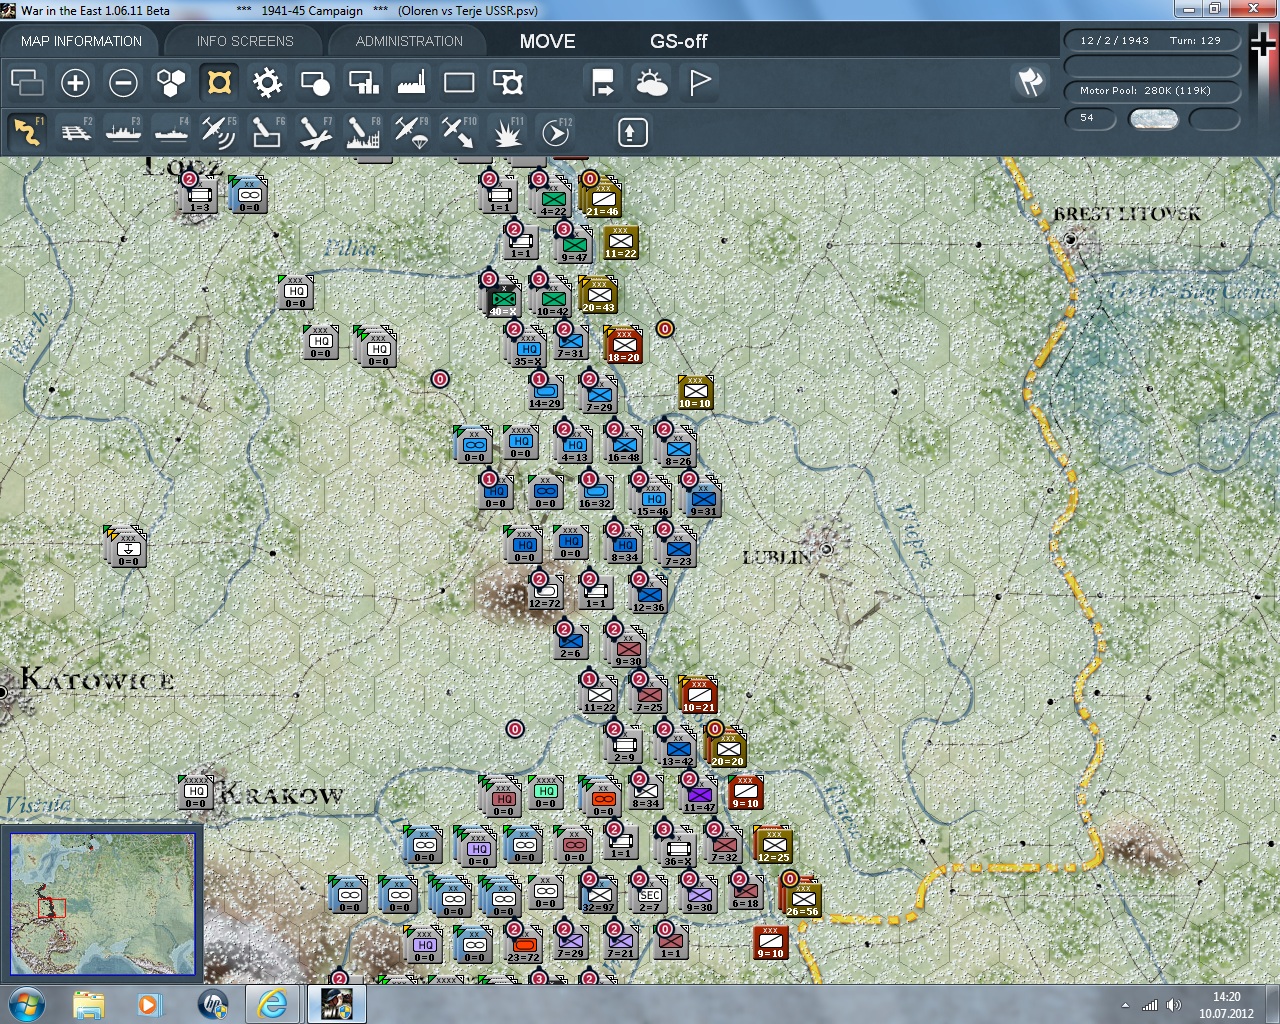Click the Lublin city hex
The width and height of the screenshot is (1280, 1024).
click(x=827, y=549)
